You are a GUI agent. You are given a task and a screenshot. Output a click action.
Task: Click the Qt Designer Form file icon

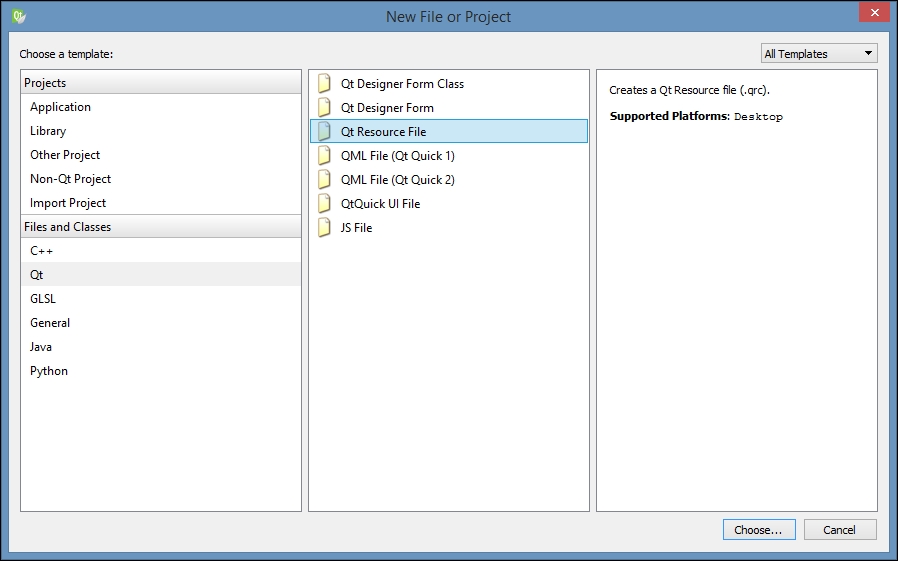click(324, 108)
